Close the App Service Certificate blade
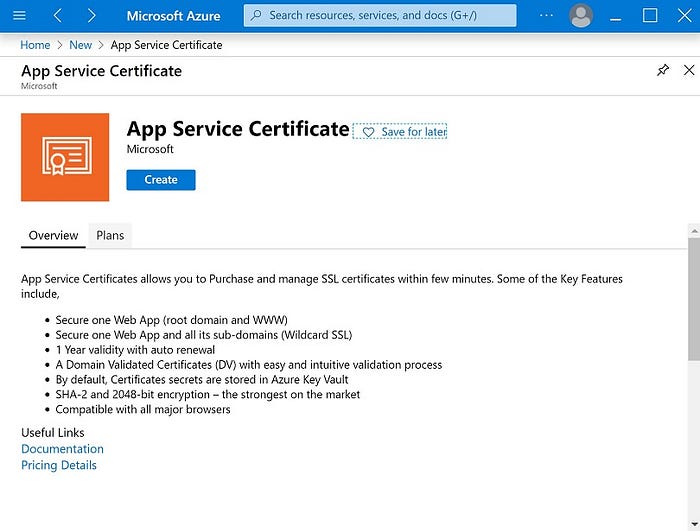The image size is (700, 531). pos(689,70)
